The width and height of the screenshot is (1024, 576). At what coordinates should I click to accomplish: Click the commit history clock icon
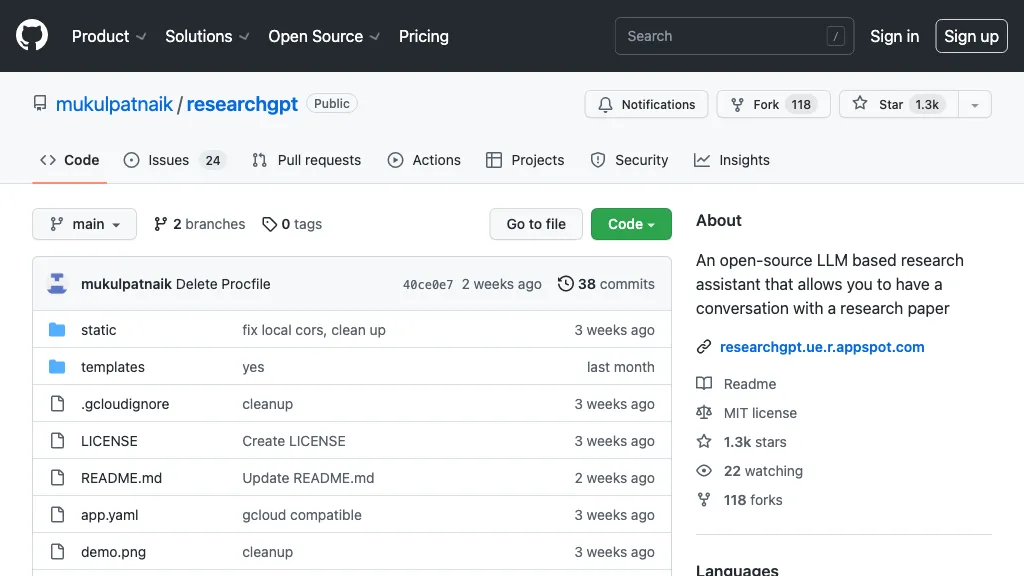(x=566, y=284)
